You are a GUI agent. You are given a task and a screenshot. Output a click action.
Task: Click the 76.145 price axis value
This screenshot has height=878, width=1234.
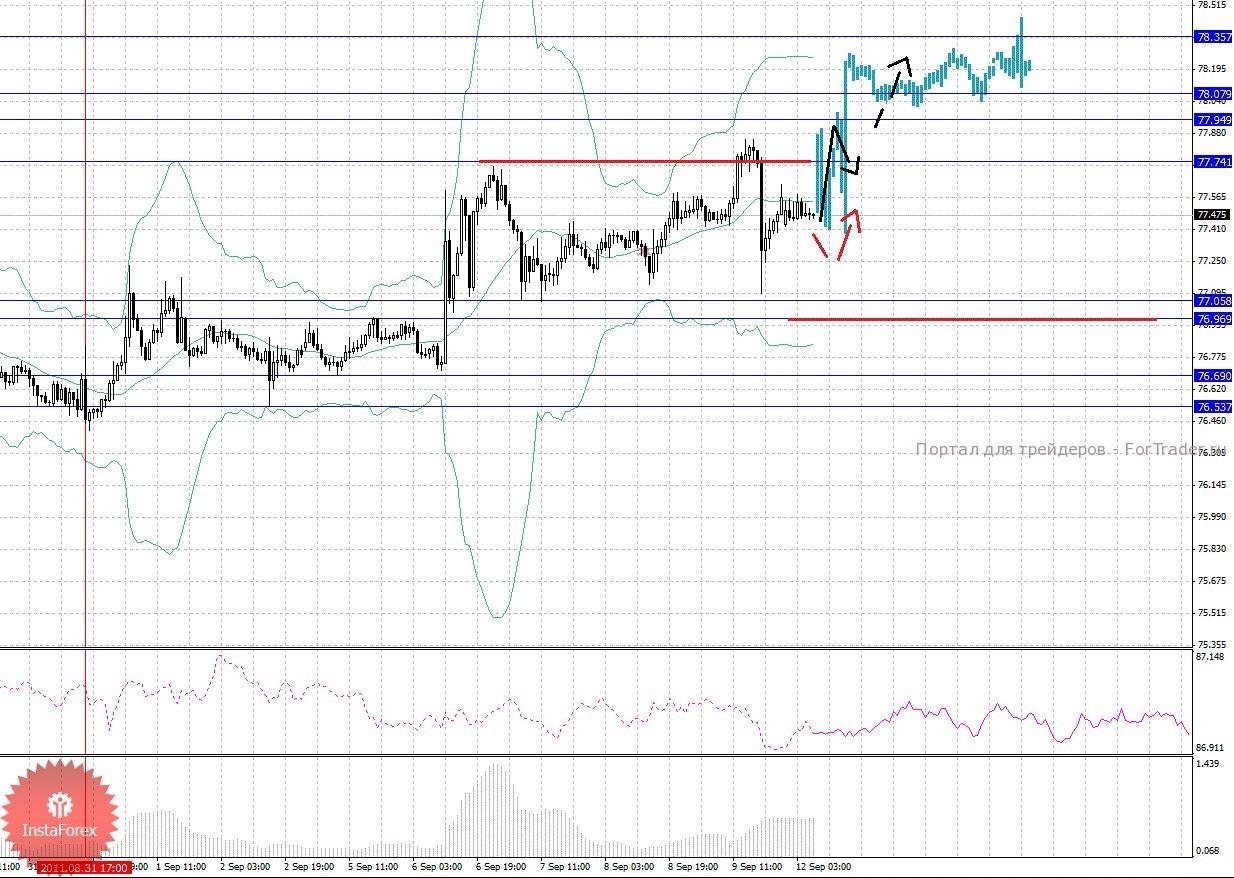(1211, 485)
